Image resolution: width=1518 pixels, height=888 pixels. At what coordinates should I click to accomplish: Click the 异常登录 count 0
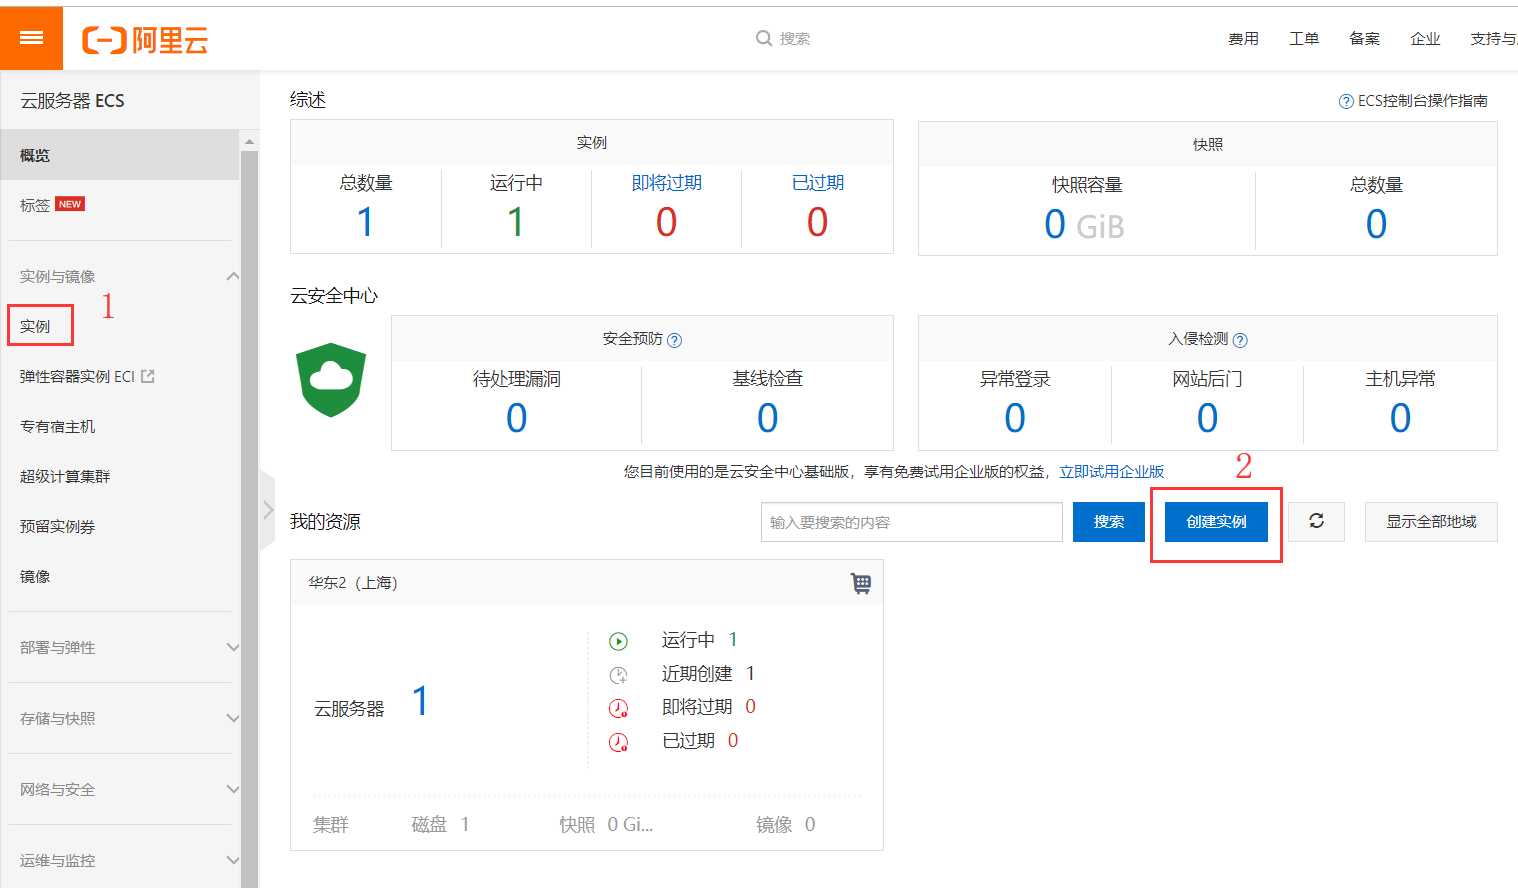[1015, 418]
